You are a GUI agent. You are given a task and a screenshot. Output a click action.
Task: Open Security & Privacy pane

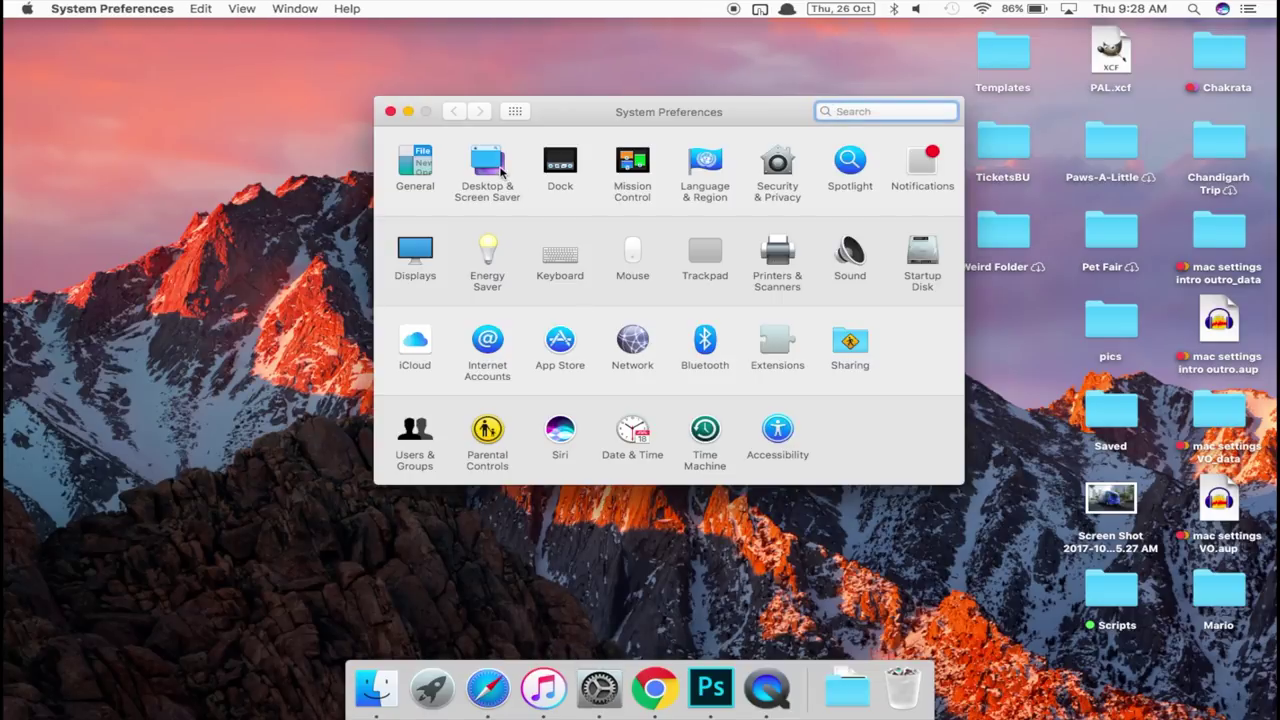coord(777,173)
